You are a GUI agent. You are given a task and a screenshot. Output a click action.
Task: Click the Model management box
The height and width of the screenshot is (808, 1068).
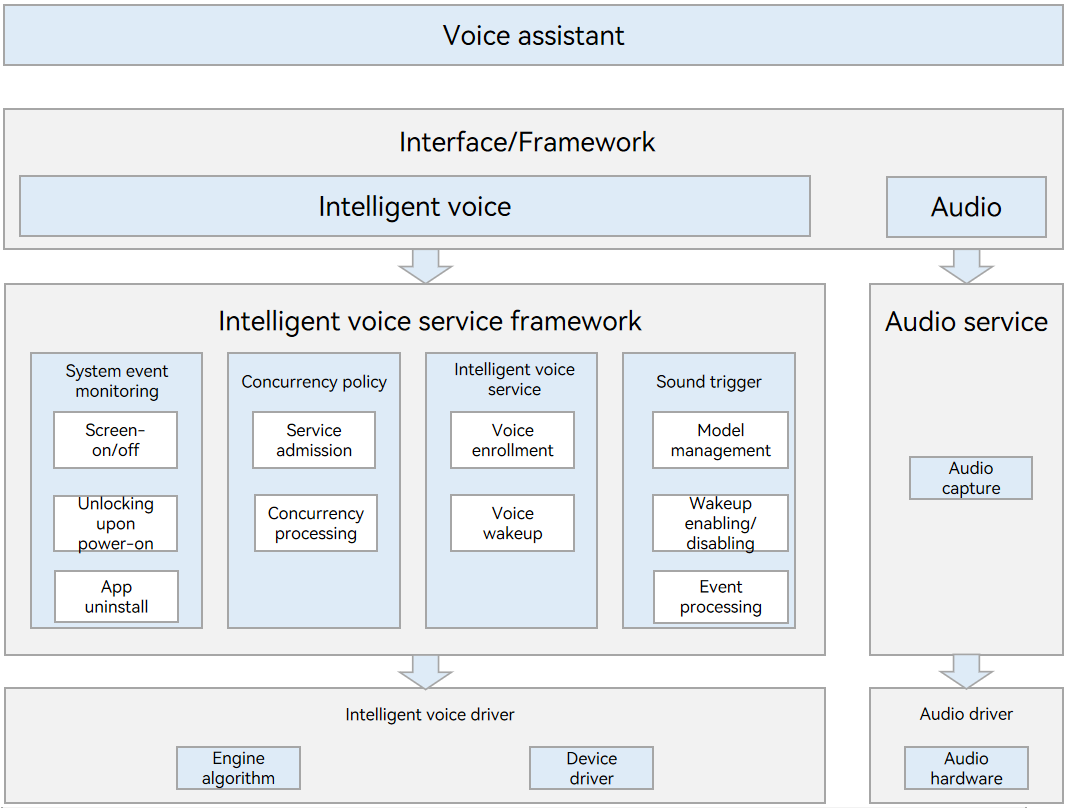[720, 440]
